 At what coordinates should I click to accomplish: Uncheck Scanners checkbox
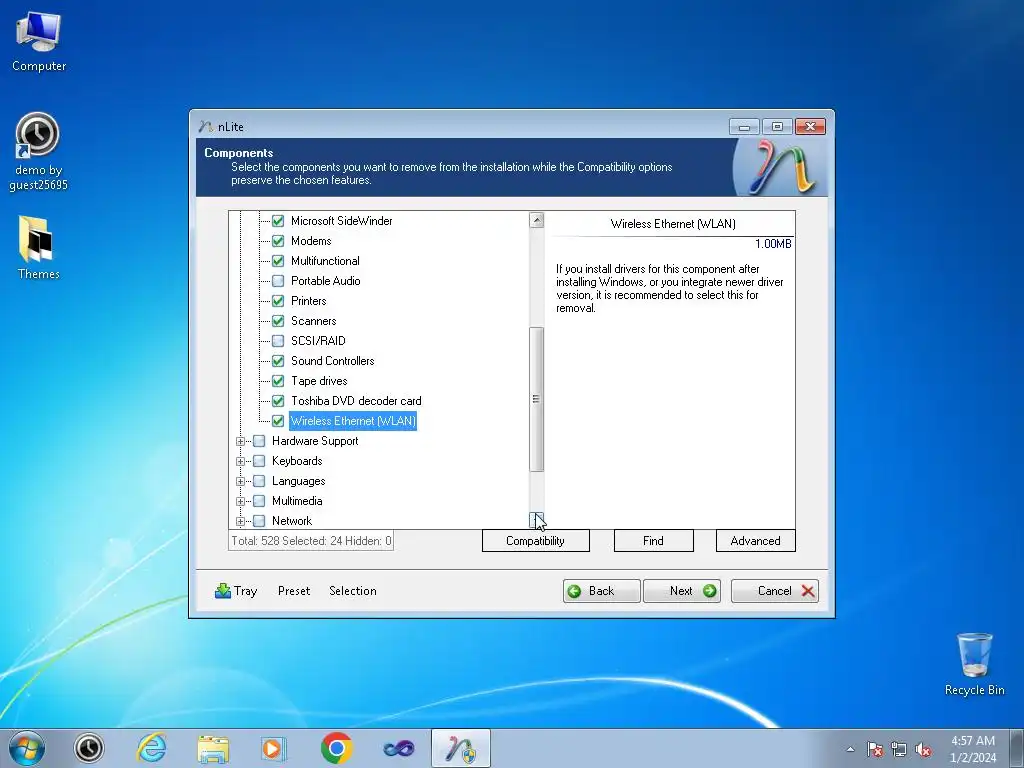278,321
